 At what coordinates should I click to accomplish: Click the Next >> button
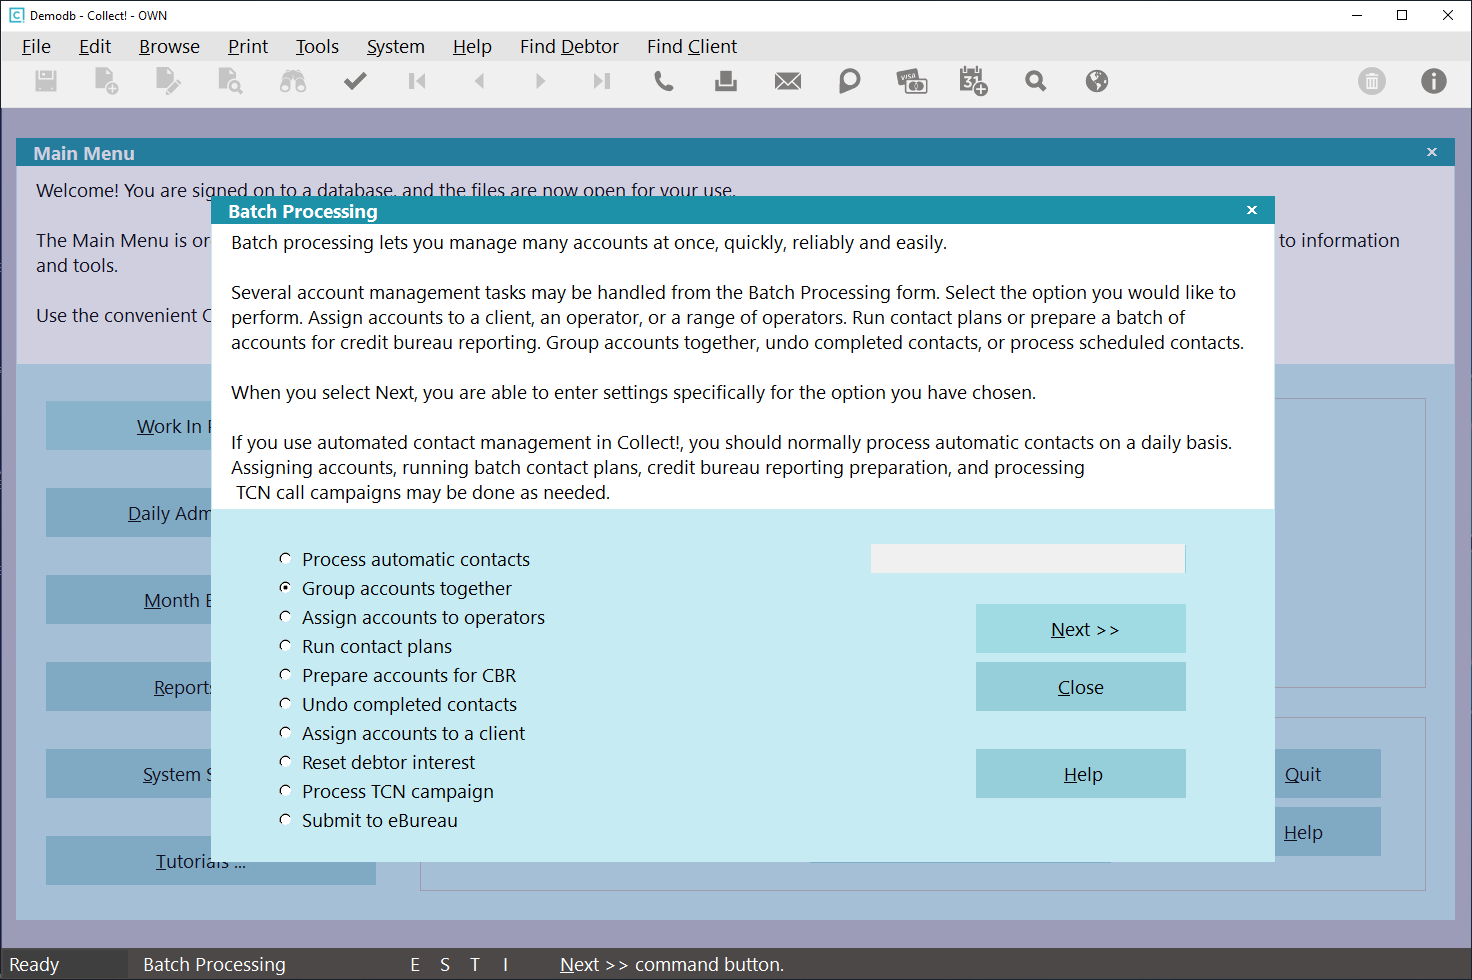1081,629
